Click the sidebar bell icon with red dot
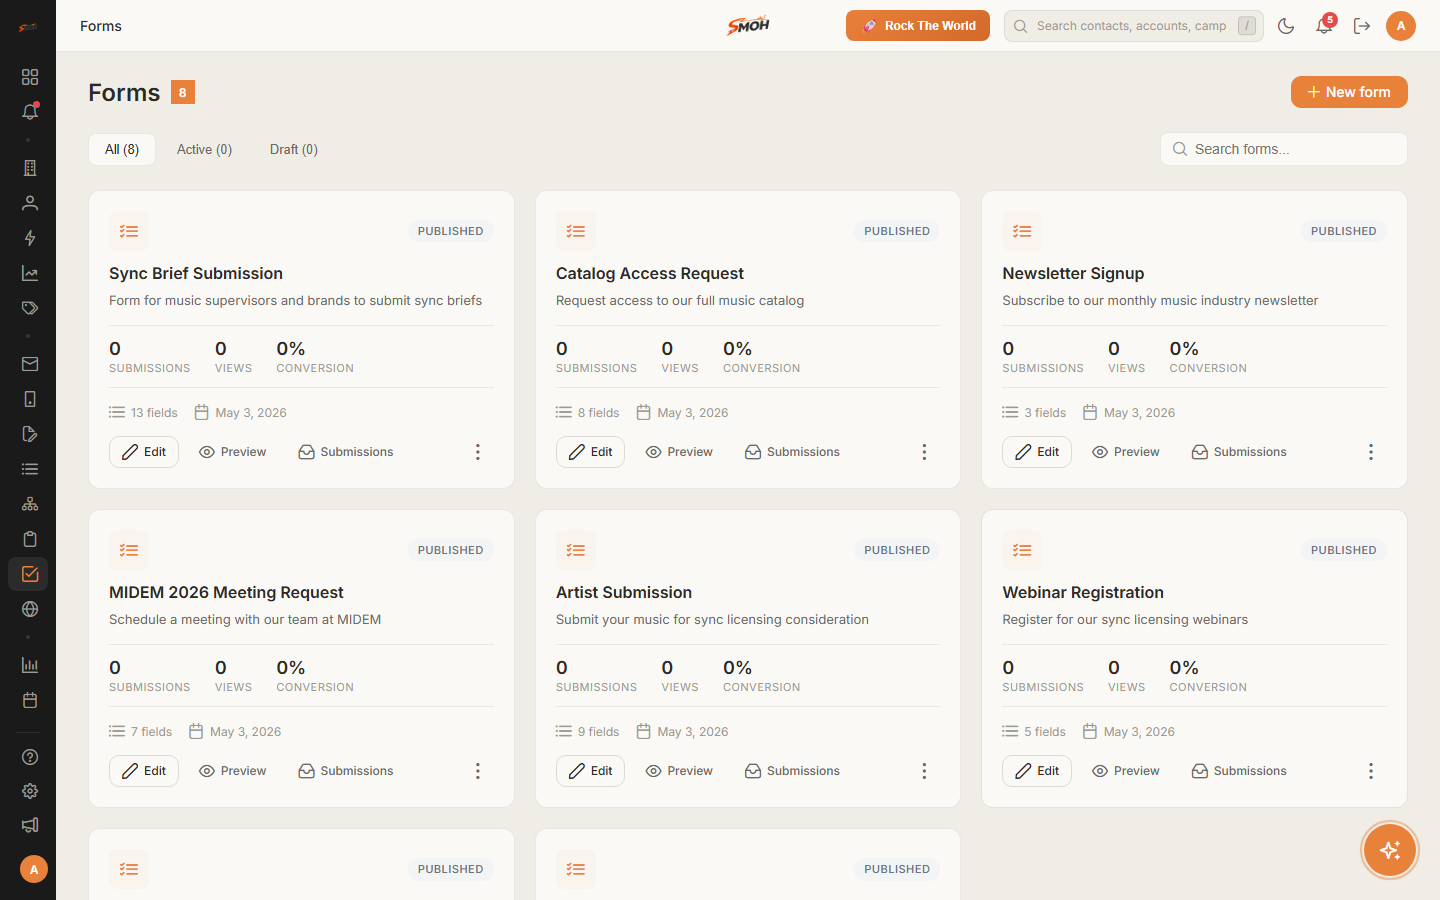Viewport: 1440px width, 900px height. (x=30, y=112)
